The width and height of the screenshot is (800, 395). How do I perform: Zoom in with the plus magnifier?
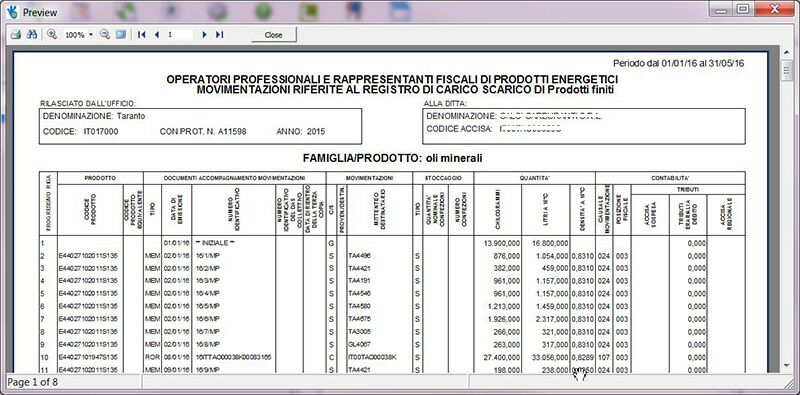(52, 35)
